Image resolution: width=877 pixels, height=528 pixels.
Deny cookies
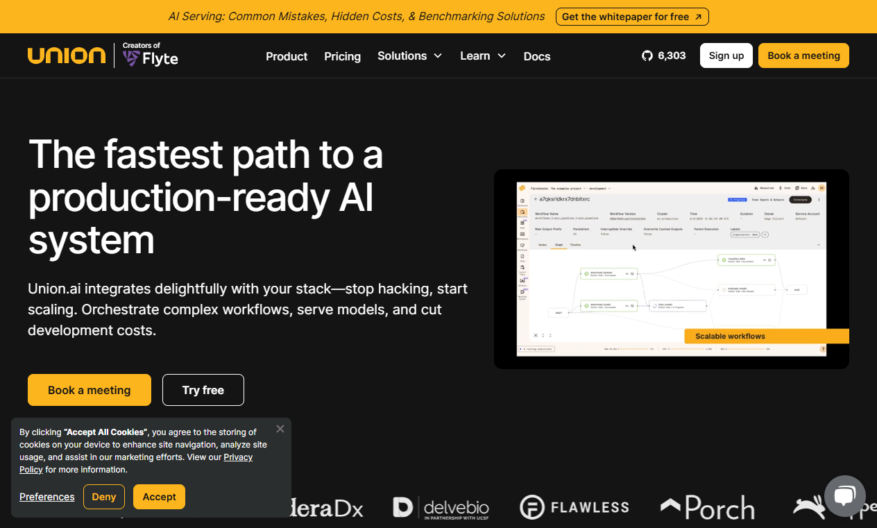point(103,497)
